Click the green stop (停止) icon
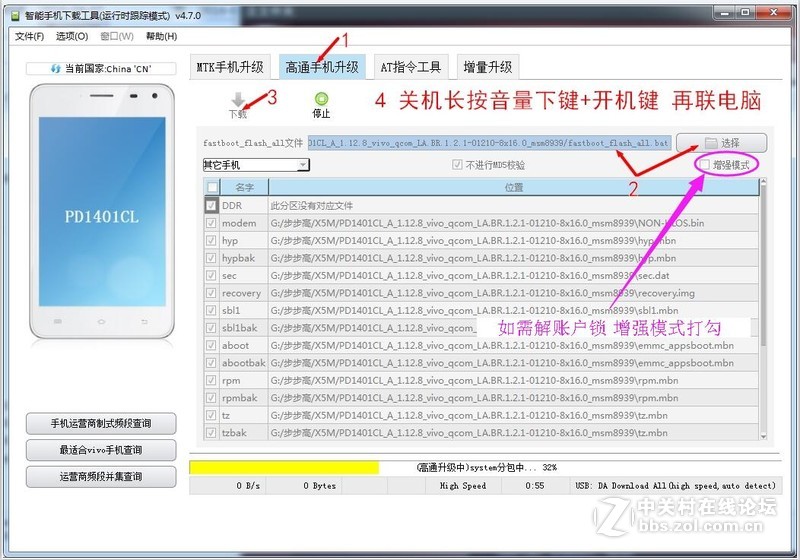This screenshot has width=800, height=560. click(321, 98)
